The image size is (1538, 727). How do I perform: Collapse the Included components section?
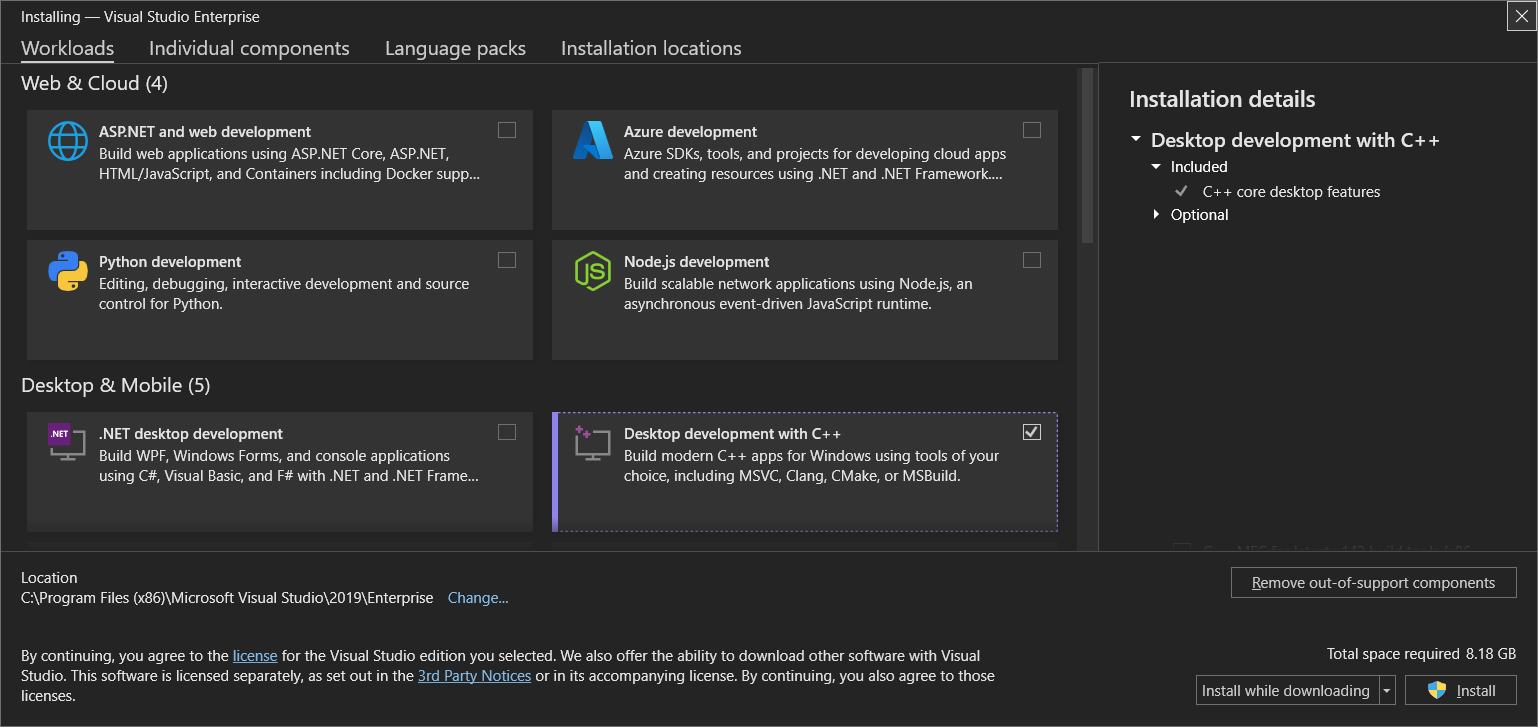point(1157,167)
